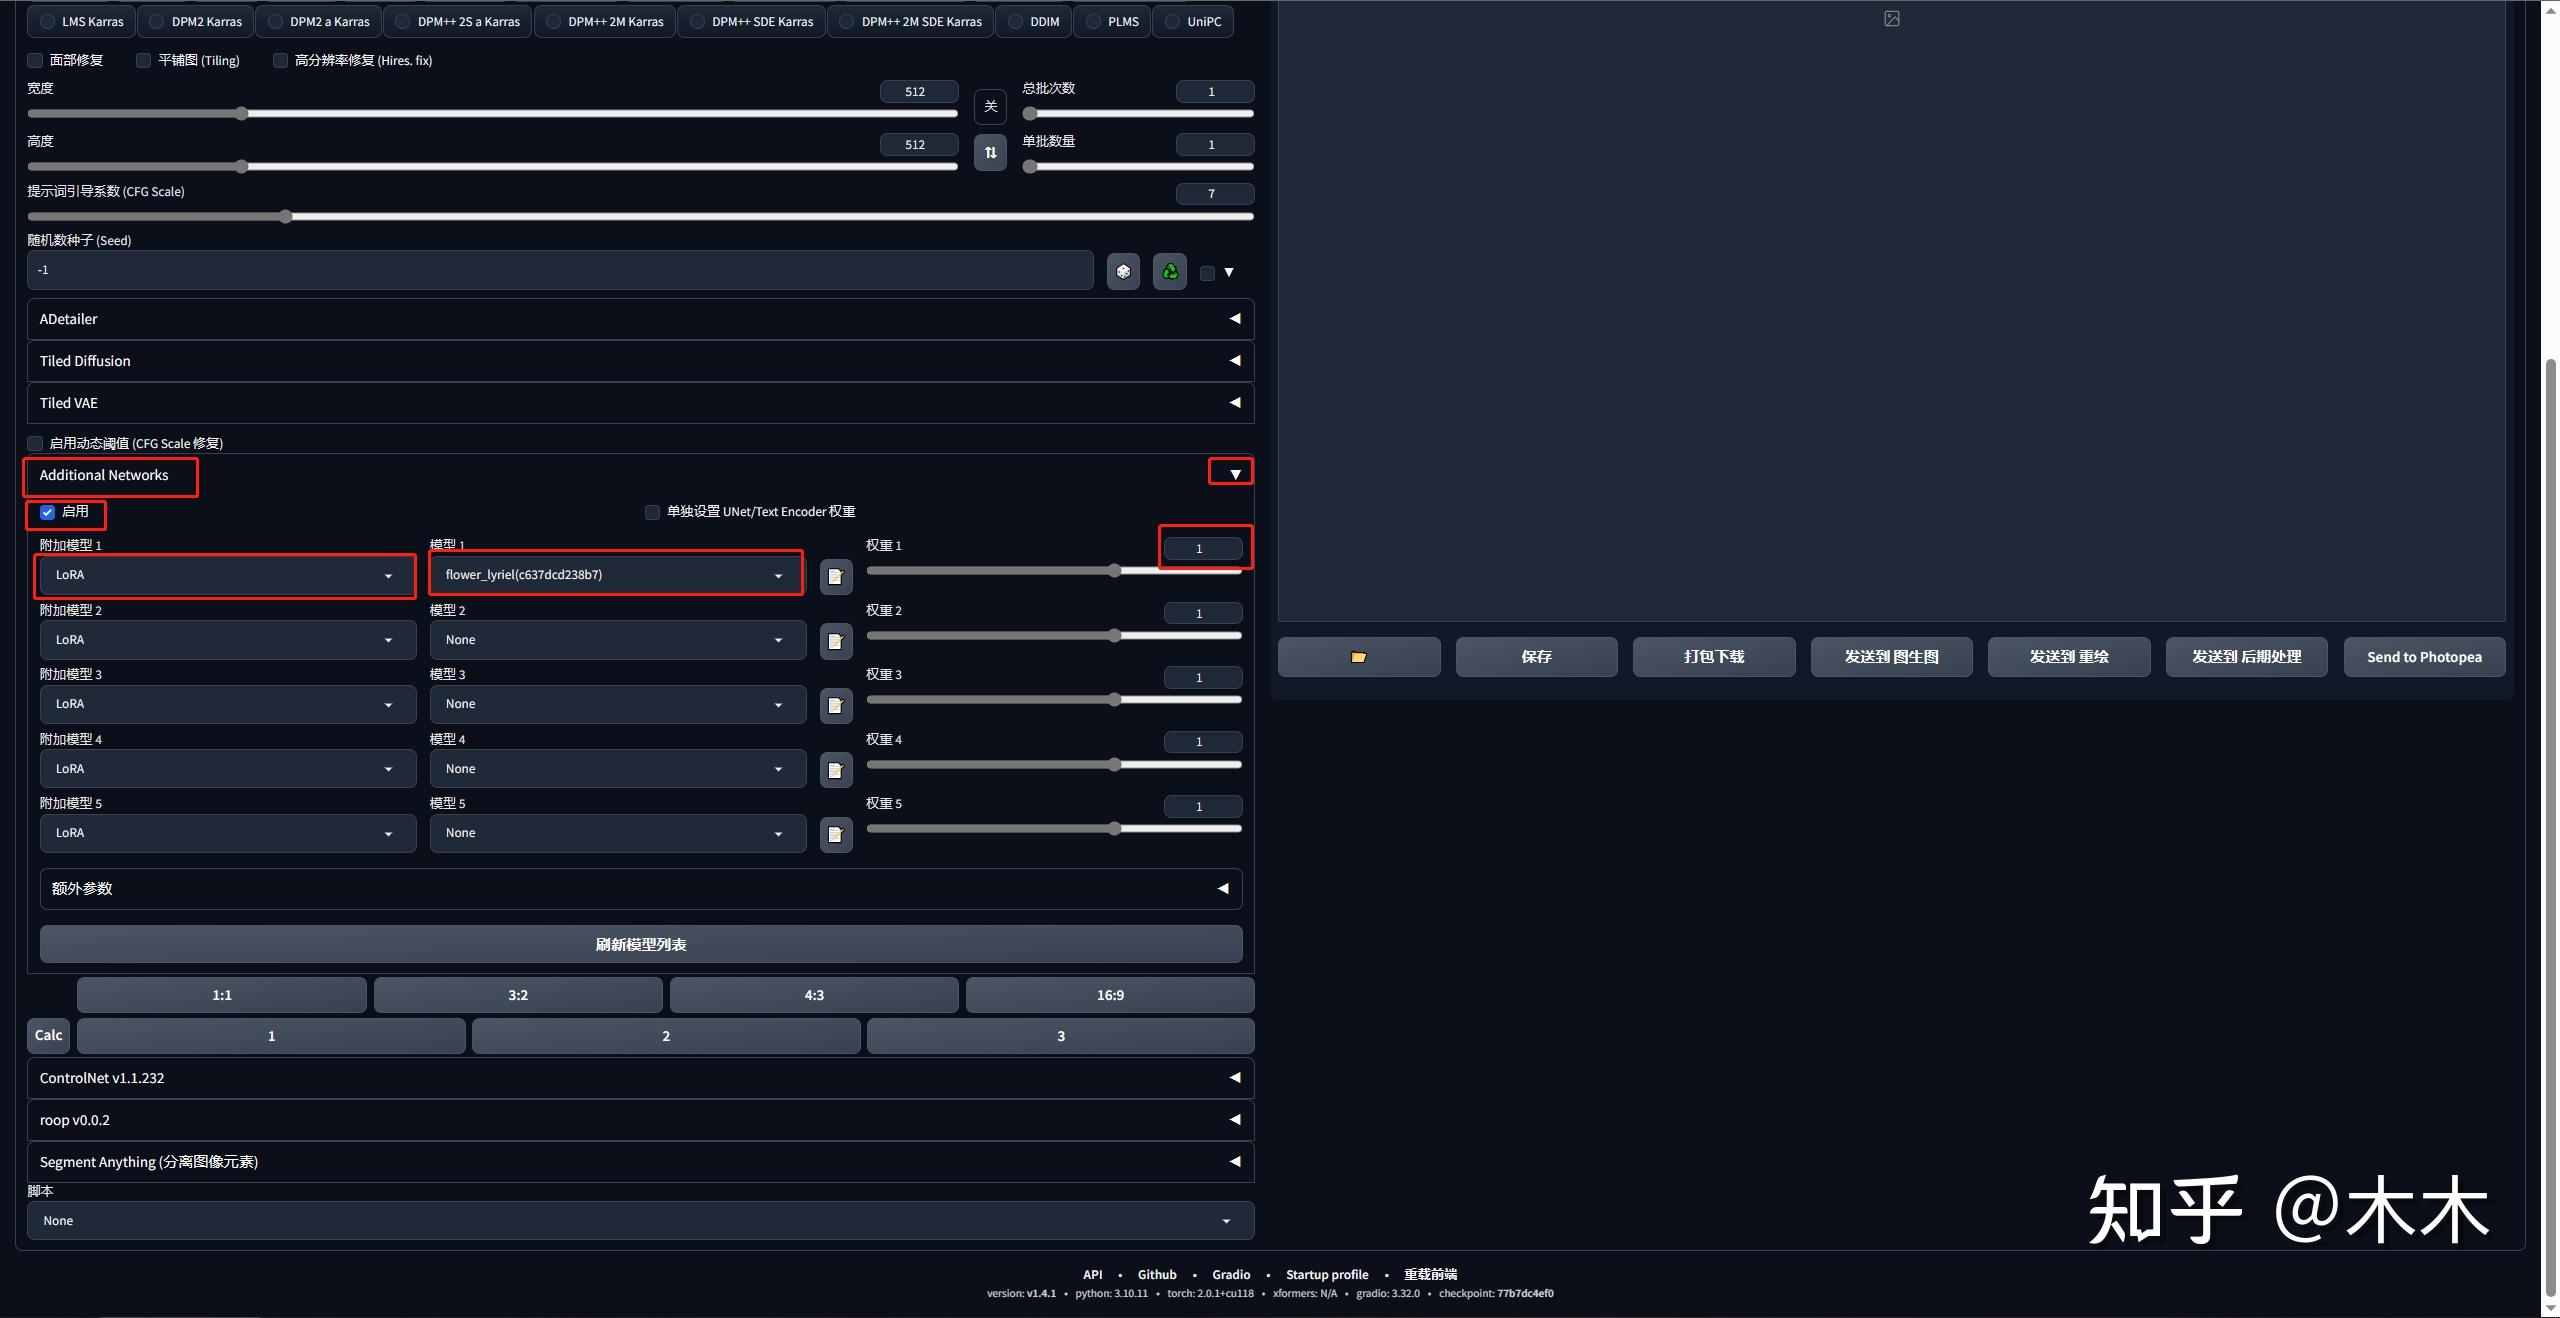Viewport: 2560px width, 1318px height.
Task: Click the note icon beside 模型 2
Action: [836, 641]
